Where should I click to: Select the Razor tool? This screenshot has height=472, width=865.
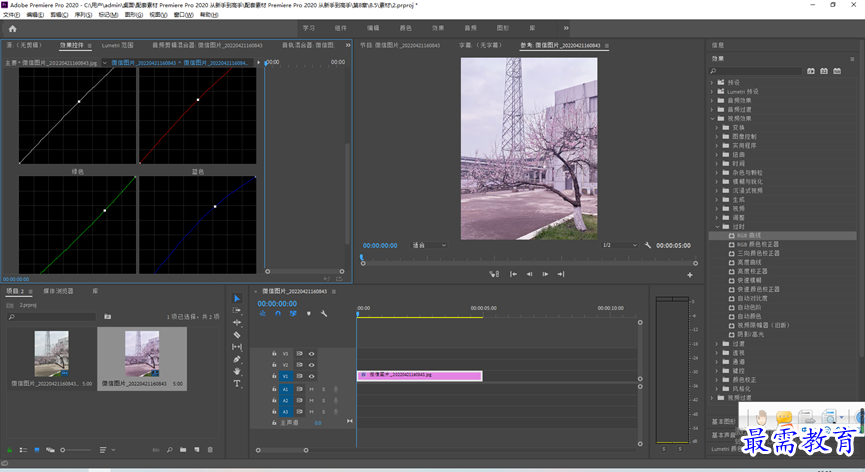click(x=237, y=335)
